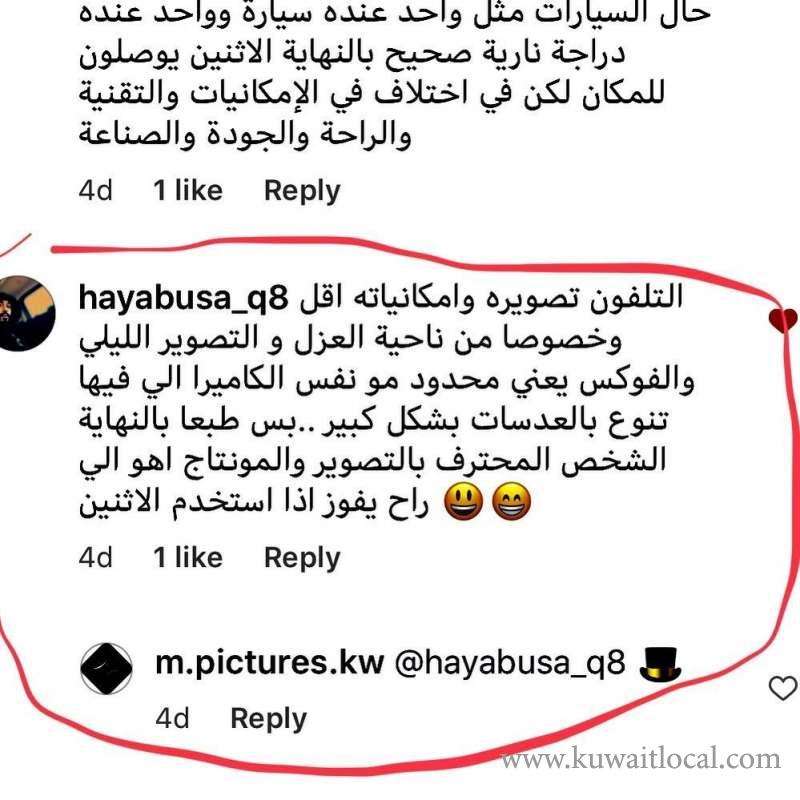Image resolution: width=800 pixels, height=800 pixels.
Task: Reply to hayabusa_q8's comment
Action: click(302, 558)
